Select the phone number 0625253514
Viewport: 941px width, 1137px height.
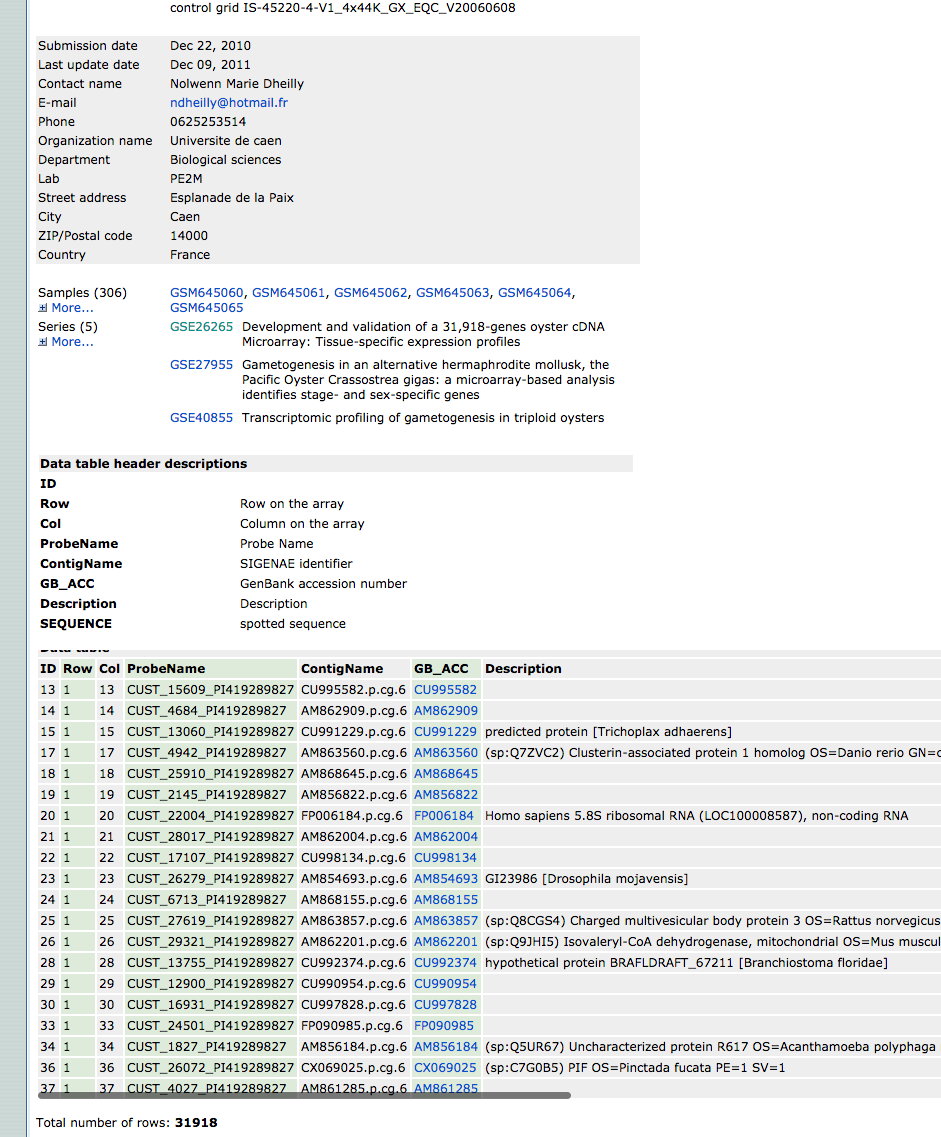click(x=208, y=122)
